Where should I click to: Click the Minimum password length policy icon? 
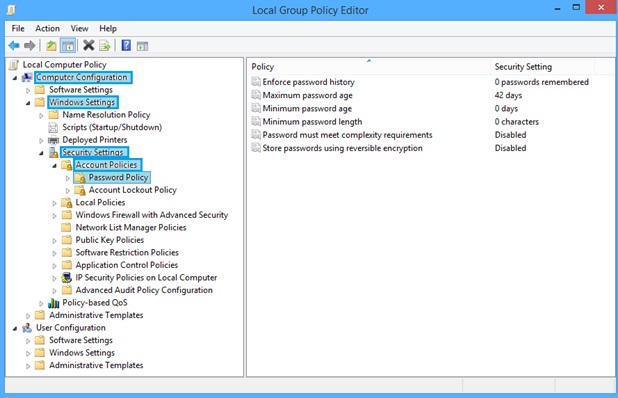(256, 121)
